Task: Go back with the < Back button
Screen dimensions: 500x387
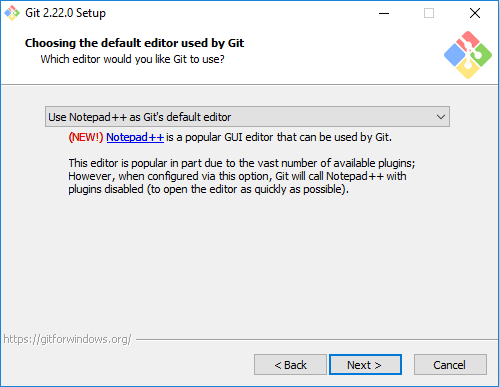Action: [290, 365]
